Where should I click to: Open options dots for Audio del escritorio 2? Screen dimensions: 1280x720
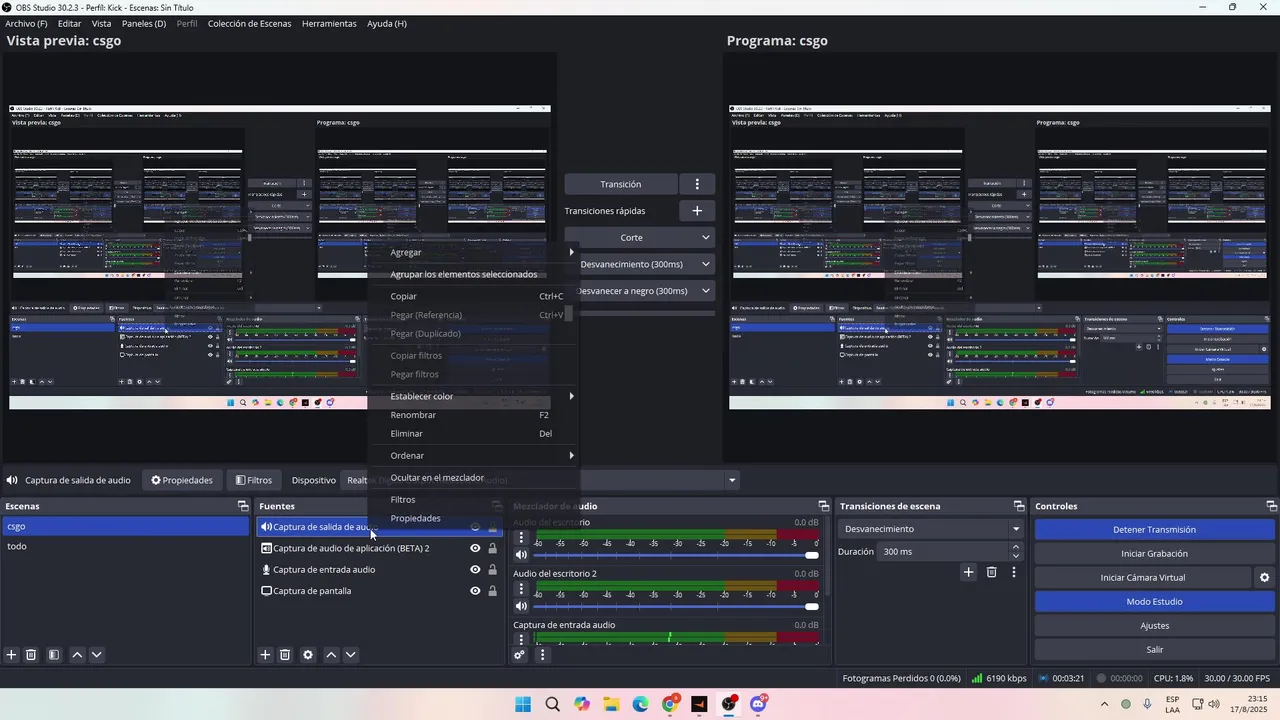[x=521, y=589]
